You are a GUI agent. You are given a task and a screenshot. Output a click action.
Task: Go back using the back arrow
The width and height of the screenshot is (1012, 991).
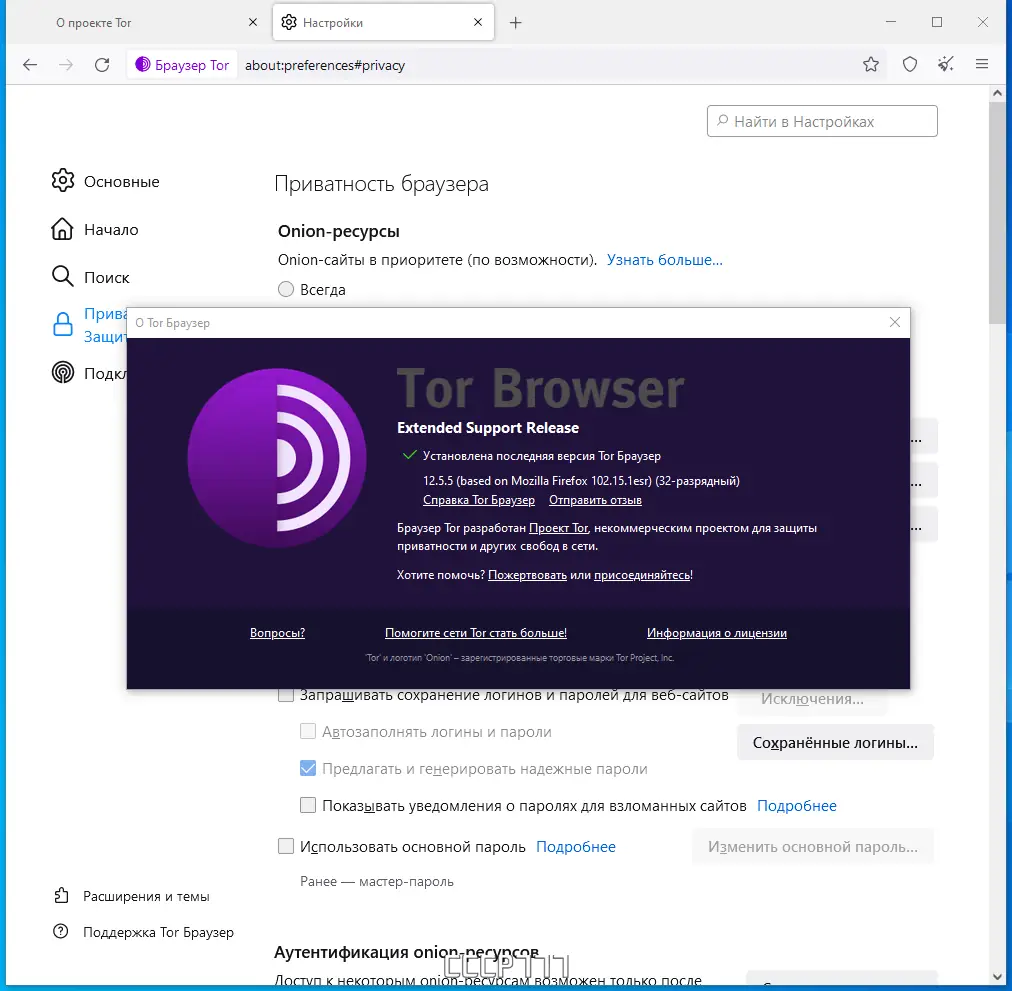tap(30, 65)
